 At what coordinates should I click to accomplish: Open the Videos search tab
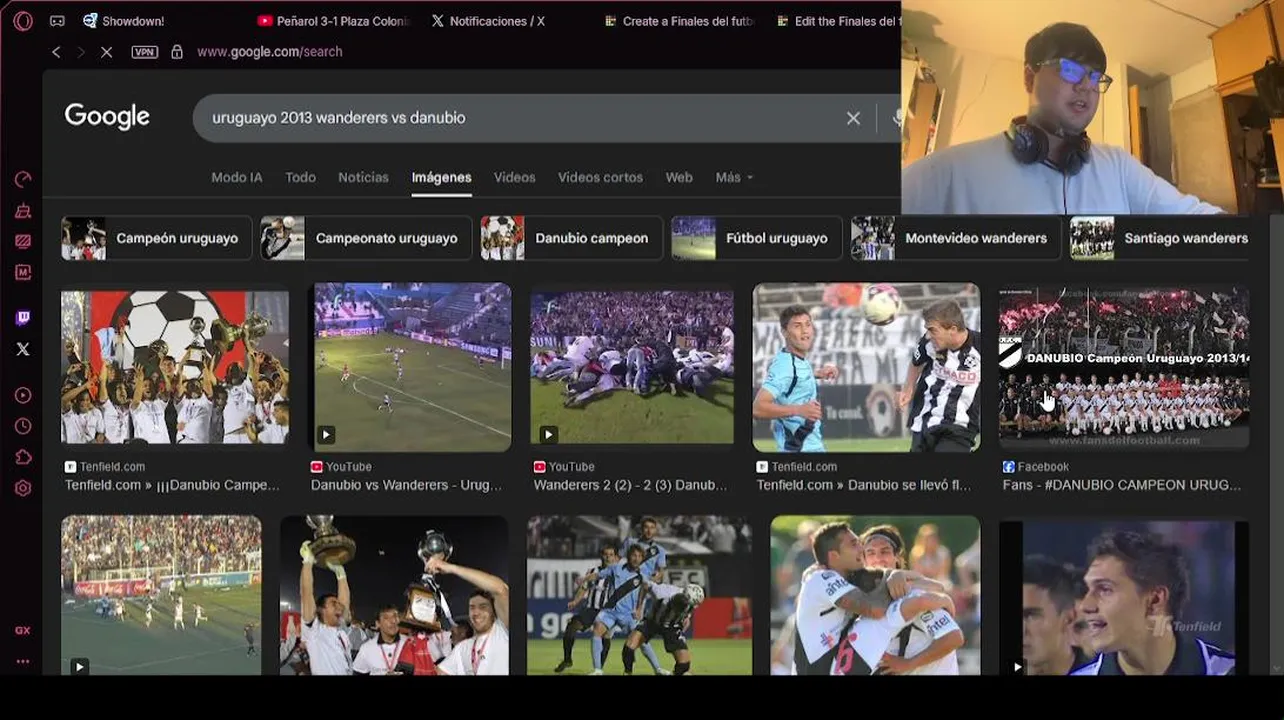(x=515, y=177)
